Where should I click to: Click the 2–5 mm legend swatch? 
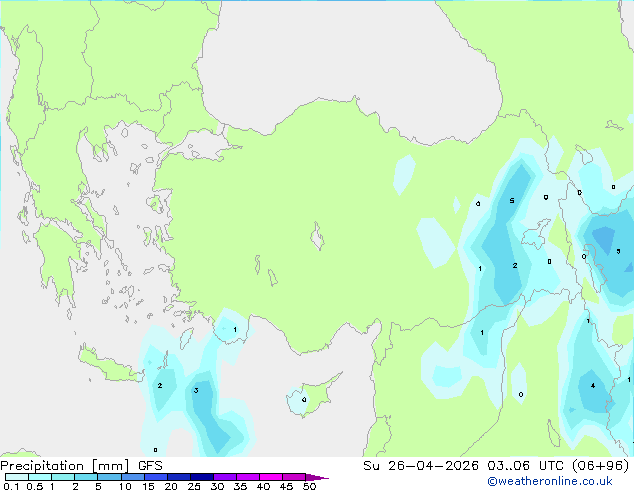click(x=86, y=477)
